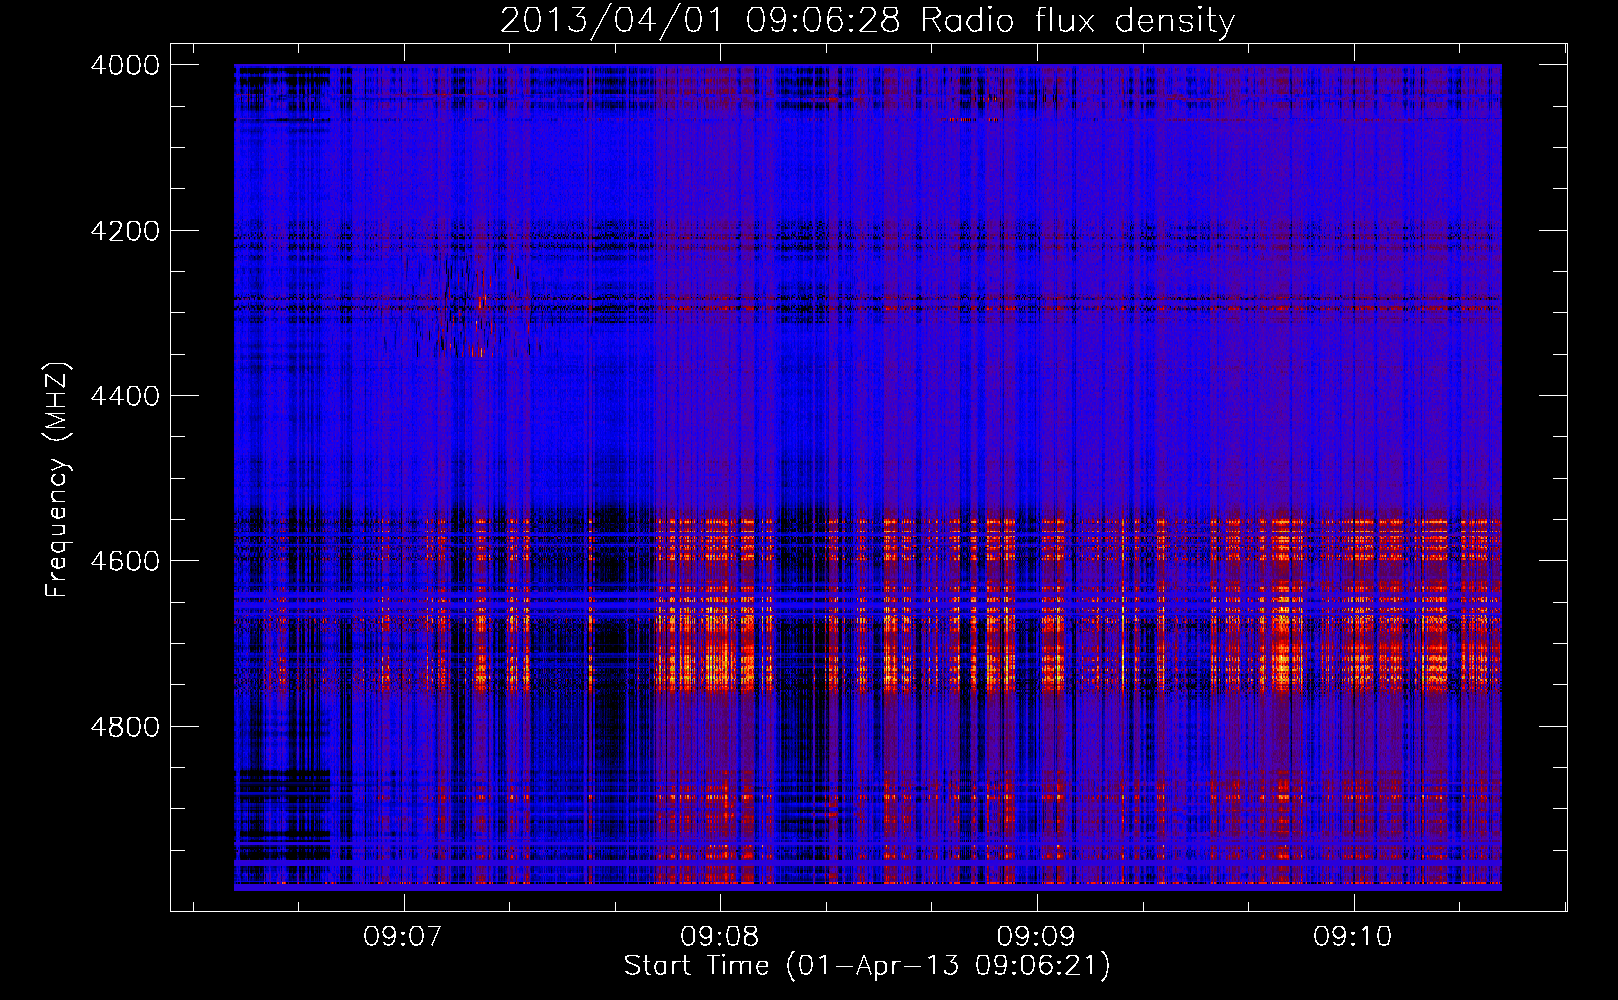Viewport: 1618px width, 1000px height.
Task: Click the 'Frequency (MHZ)' y-axis title
Action: (x=58, y=480)
